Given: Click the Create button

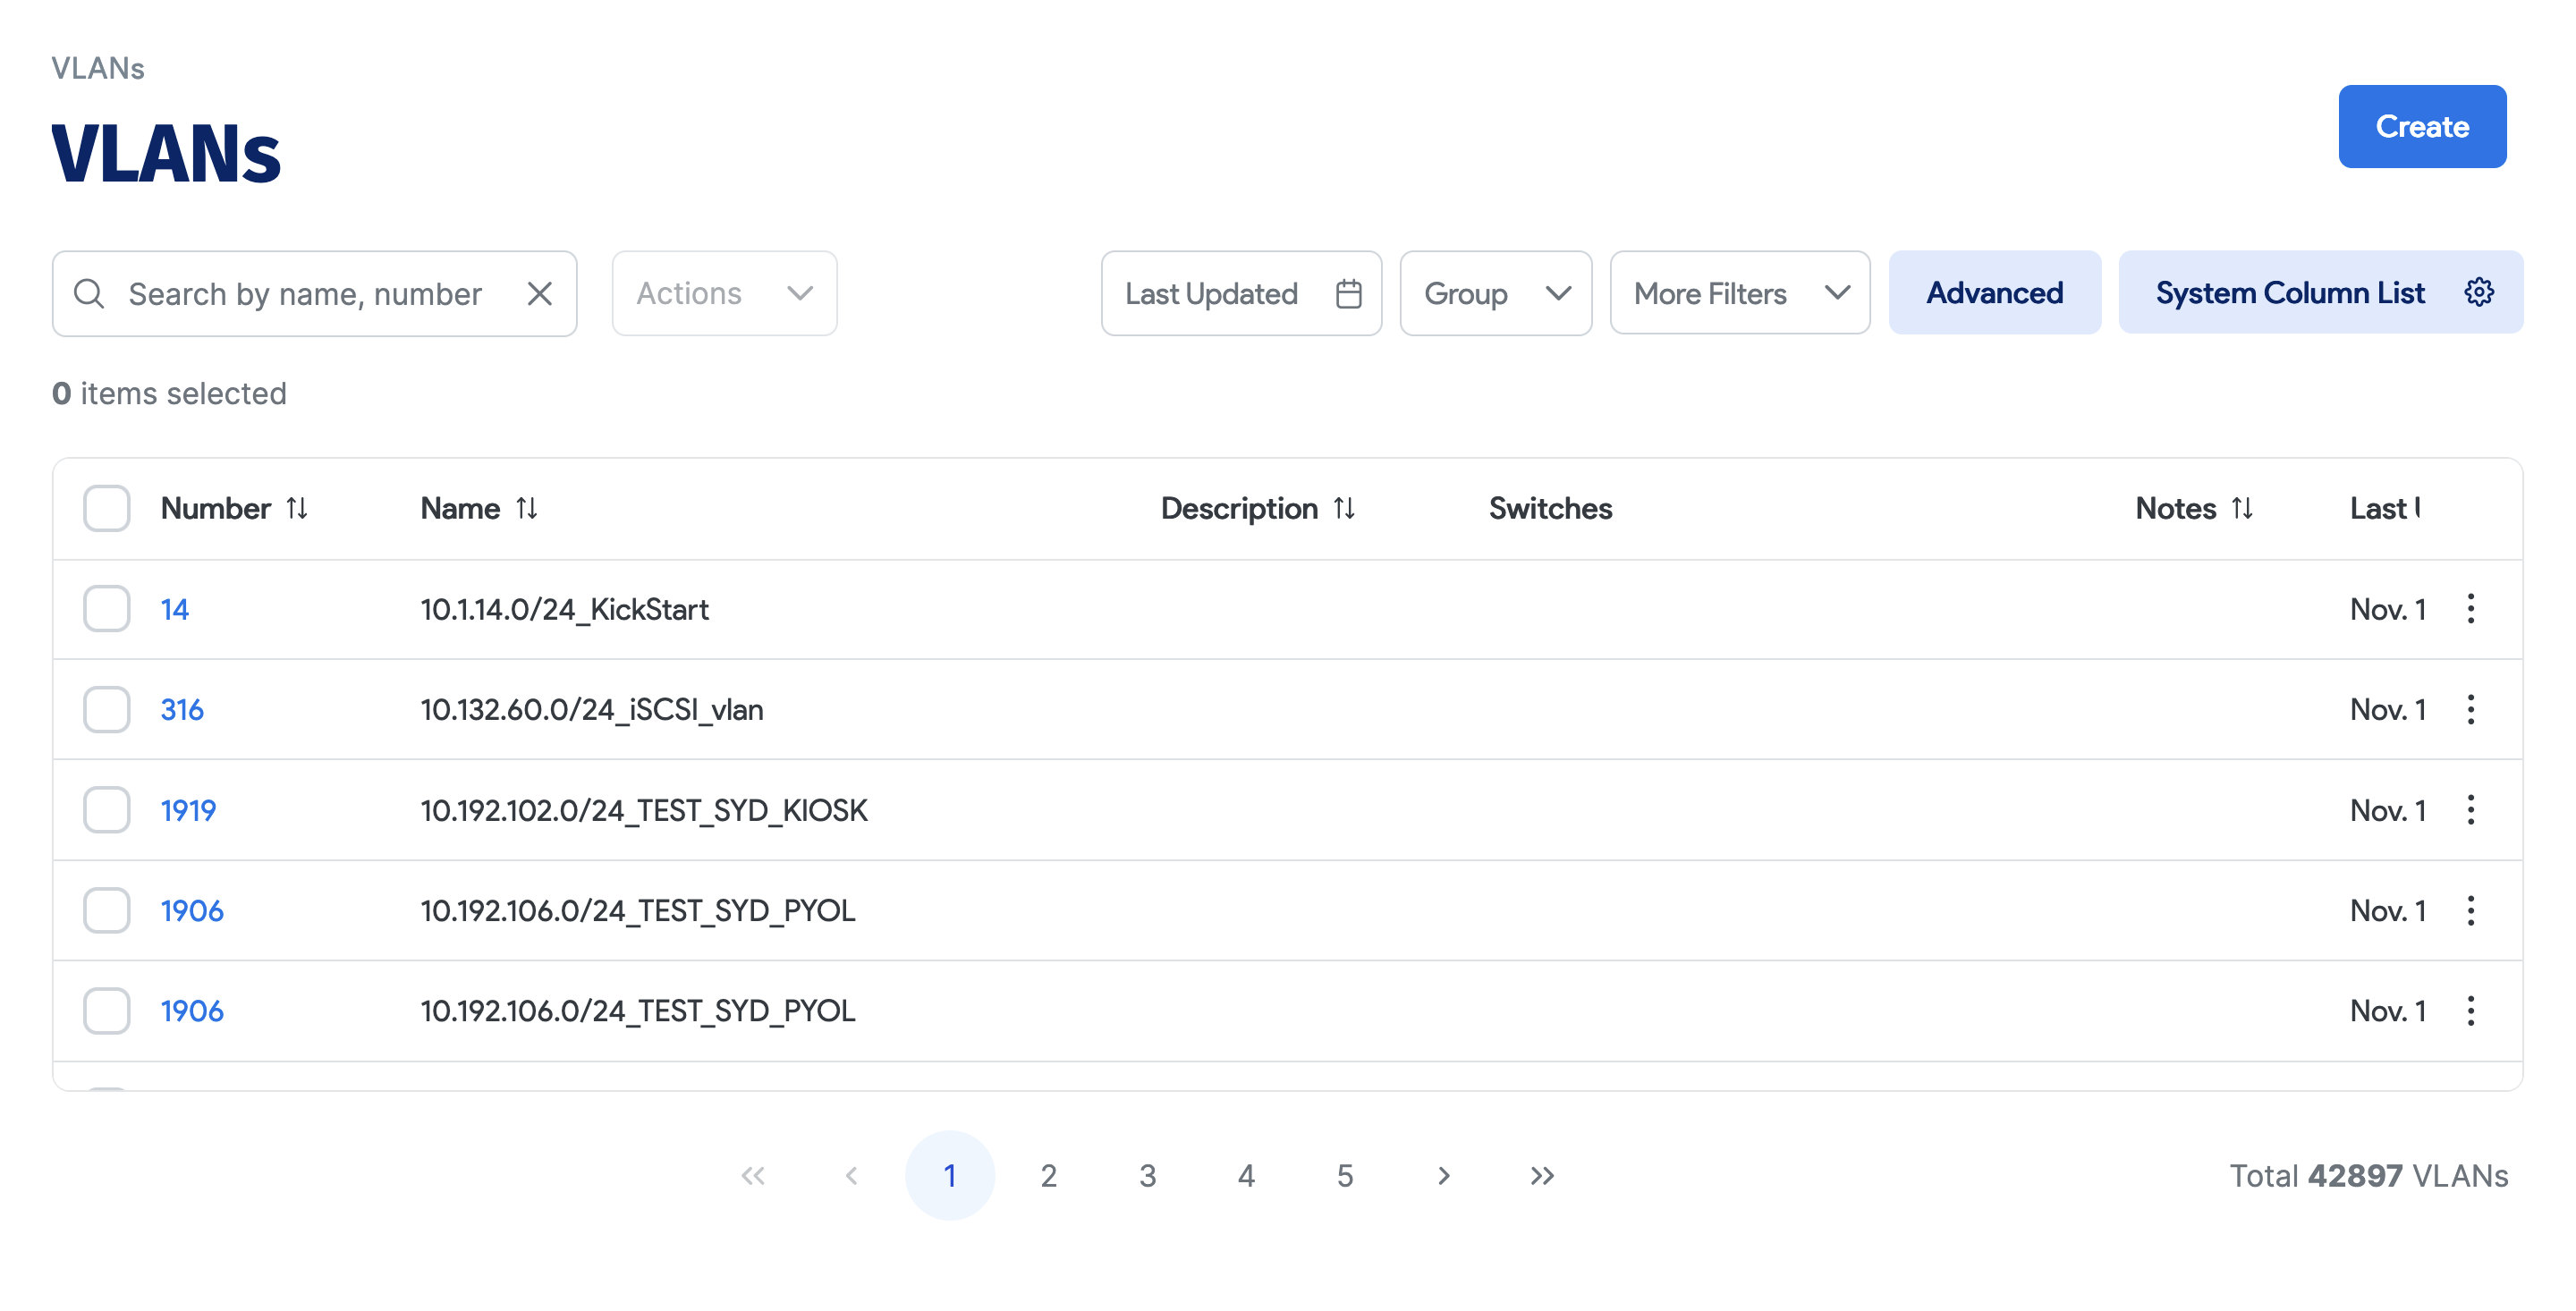Looking at the screenshot, I should click(x=2422, y=126).
